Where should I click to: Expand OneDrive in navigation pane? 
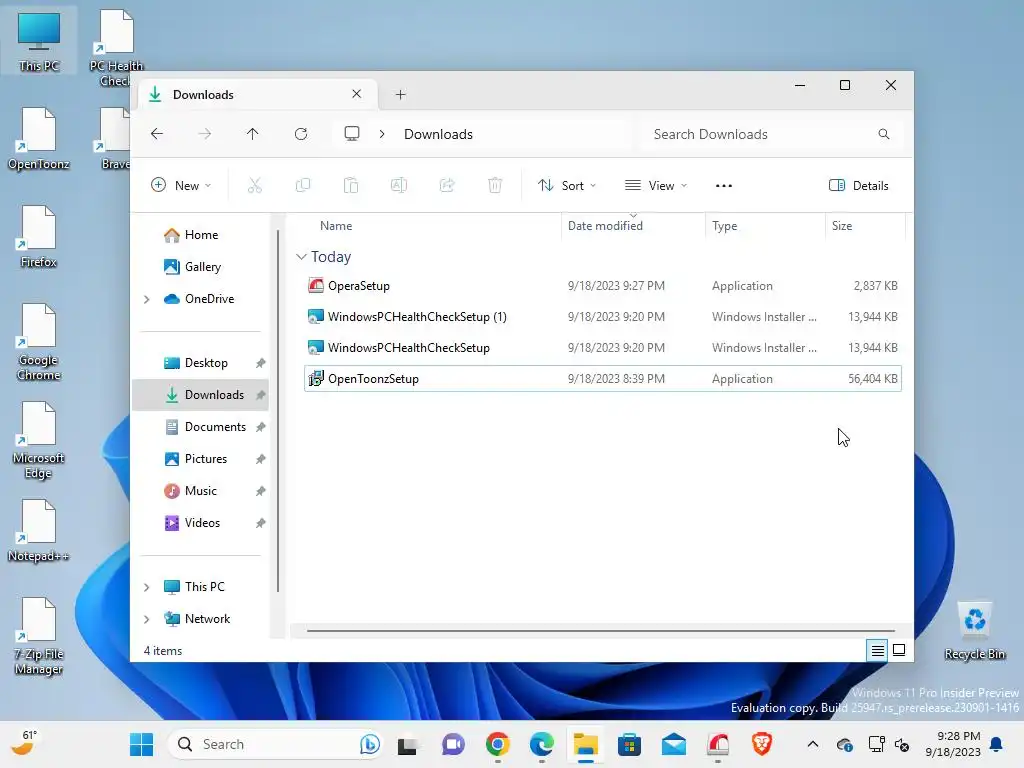147,299
